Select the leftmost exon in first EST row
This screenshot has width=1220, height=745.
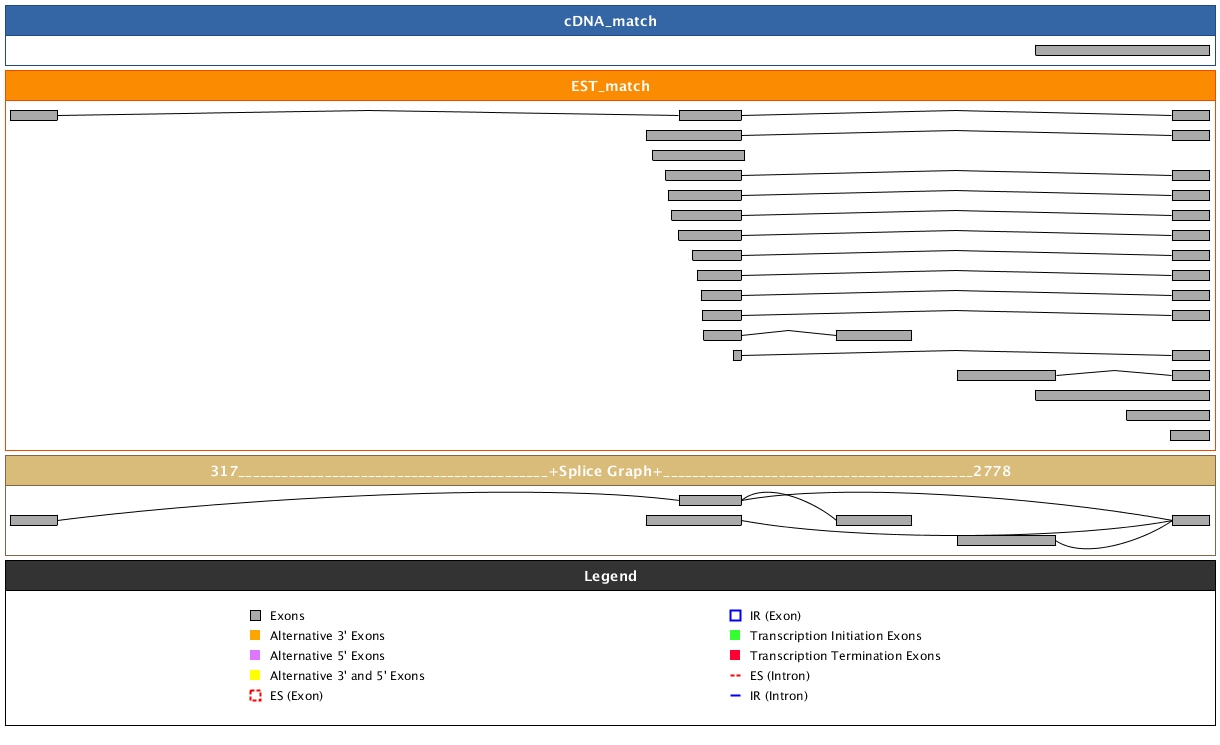click(34, 115)
